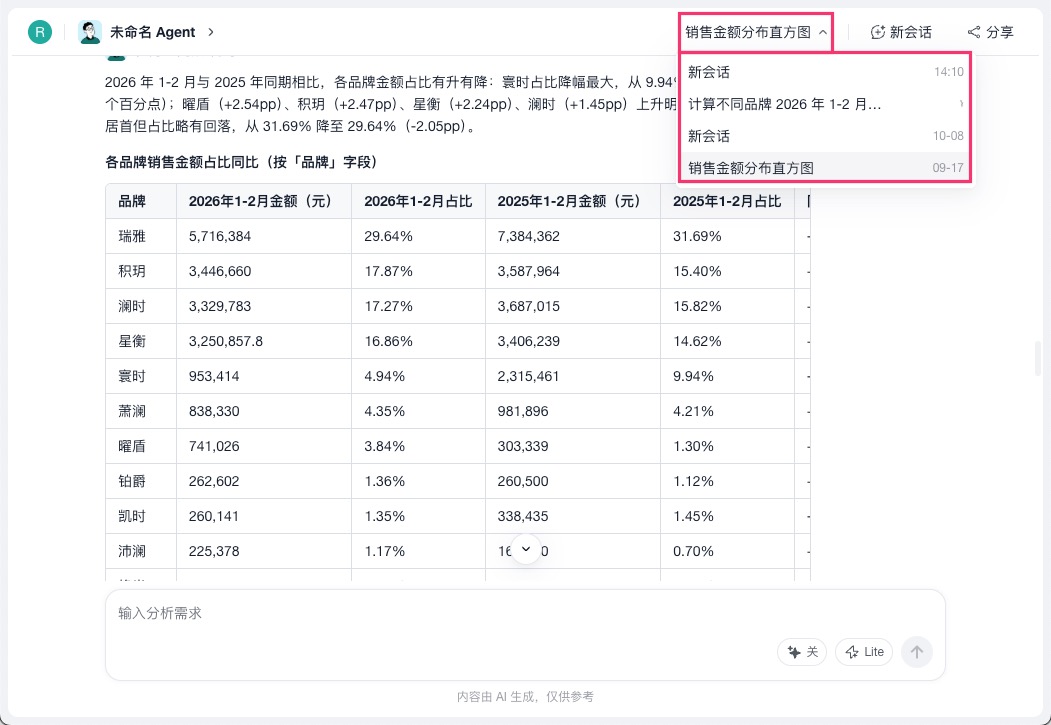
Task: Choose 销售金额分布直方图 entry dated 09-17
Action: coord(826,168)
